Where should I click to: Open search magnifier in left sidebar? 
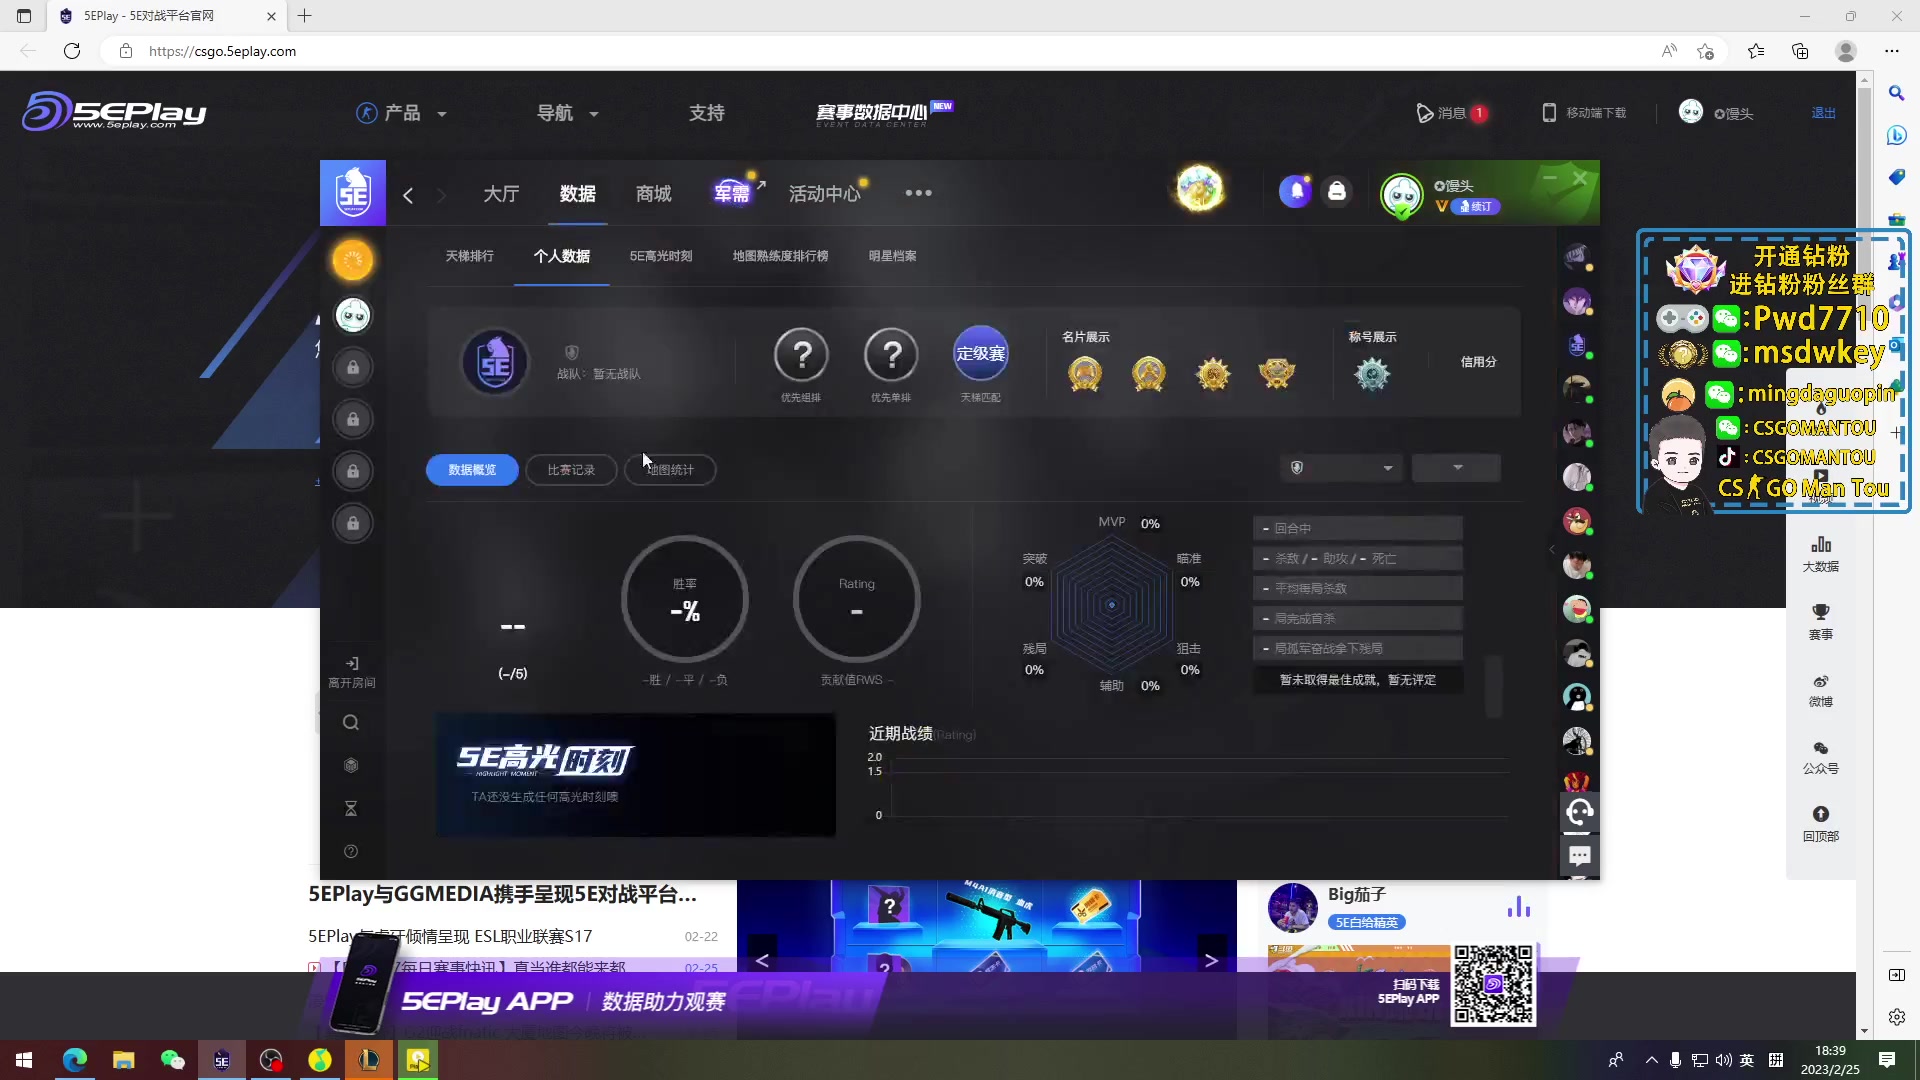coord(351,722)
